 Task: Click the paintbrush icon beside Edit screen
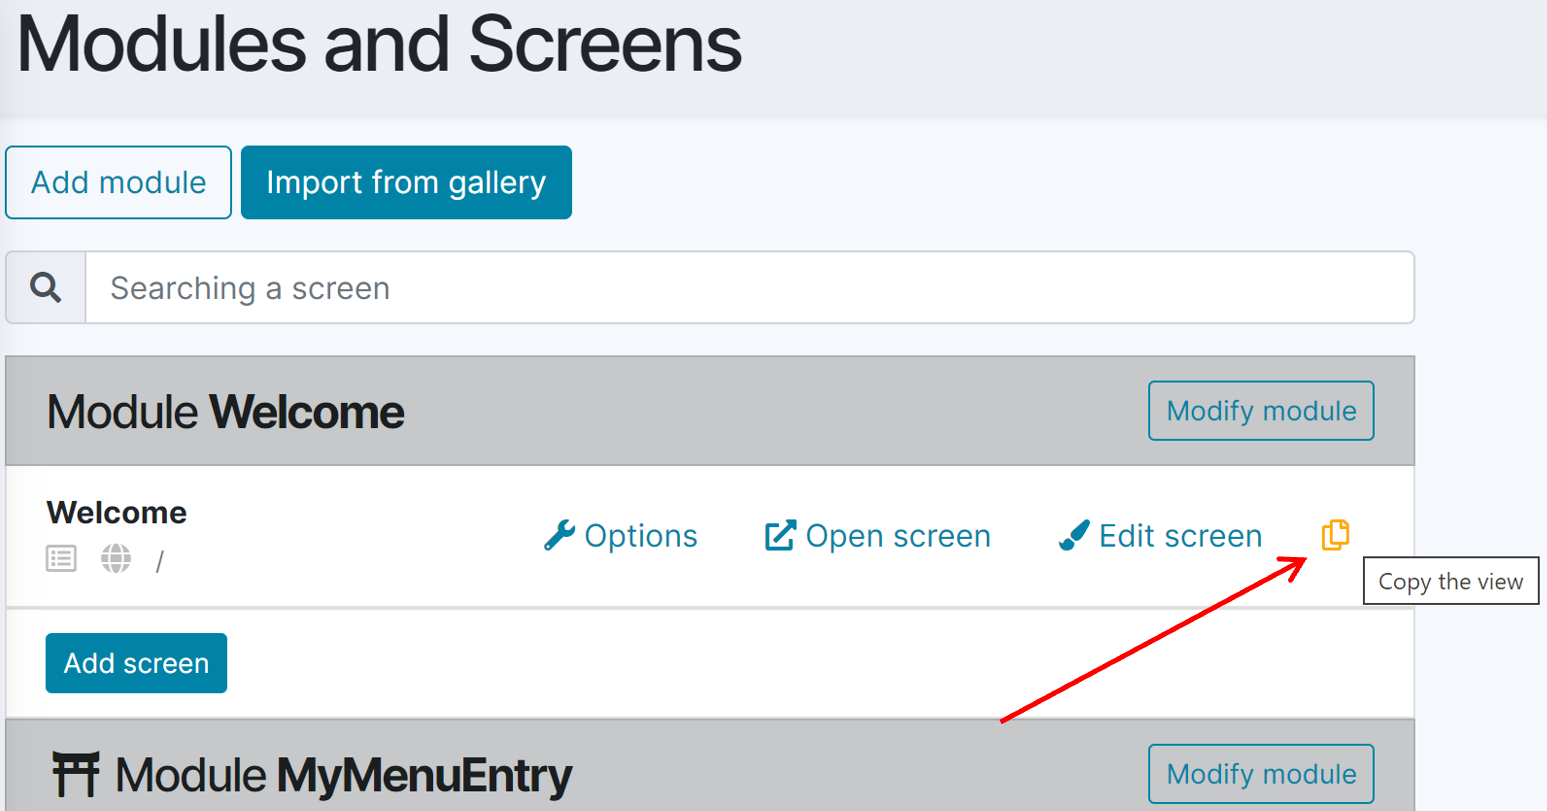pos(1073,536)
